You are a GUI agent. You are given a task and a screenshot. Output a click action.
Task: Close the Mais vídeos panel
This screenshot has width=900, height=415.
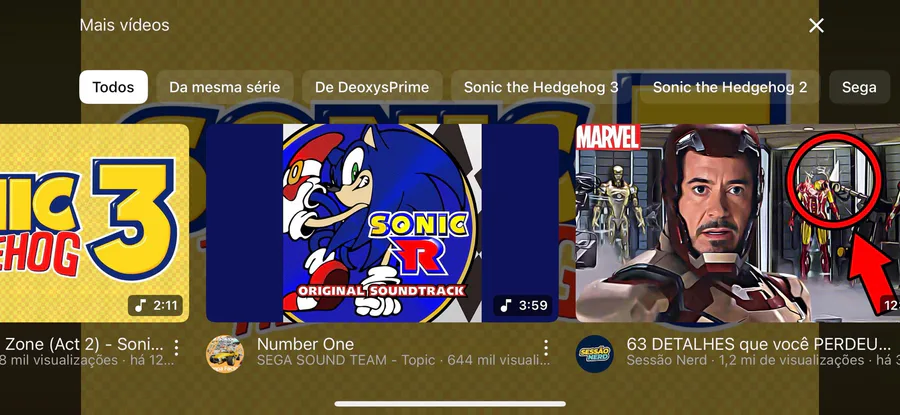click(x=816, y=25)
